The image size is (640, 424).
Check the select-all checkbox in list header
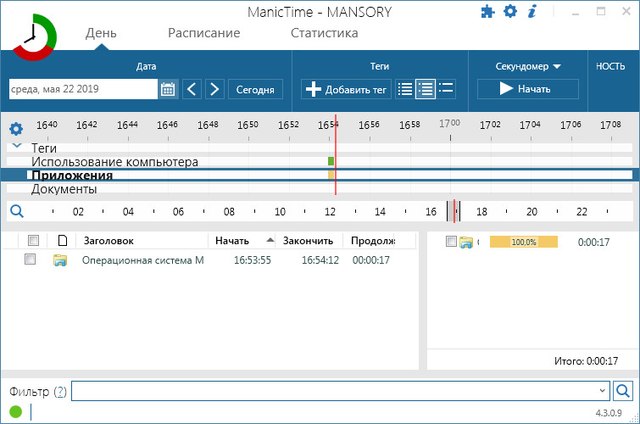click(34, 241)
